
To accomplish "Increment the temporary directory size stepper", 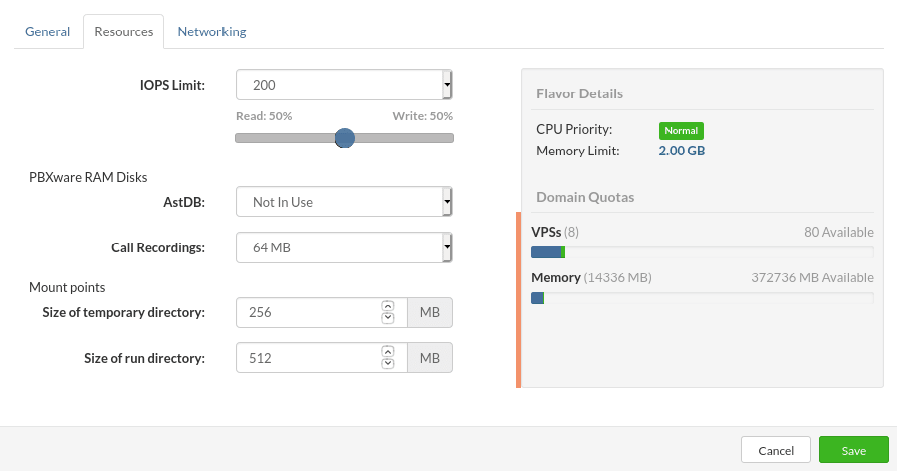I will coord(388,306).
